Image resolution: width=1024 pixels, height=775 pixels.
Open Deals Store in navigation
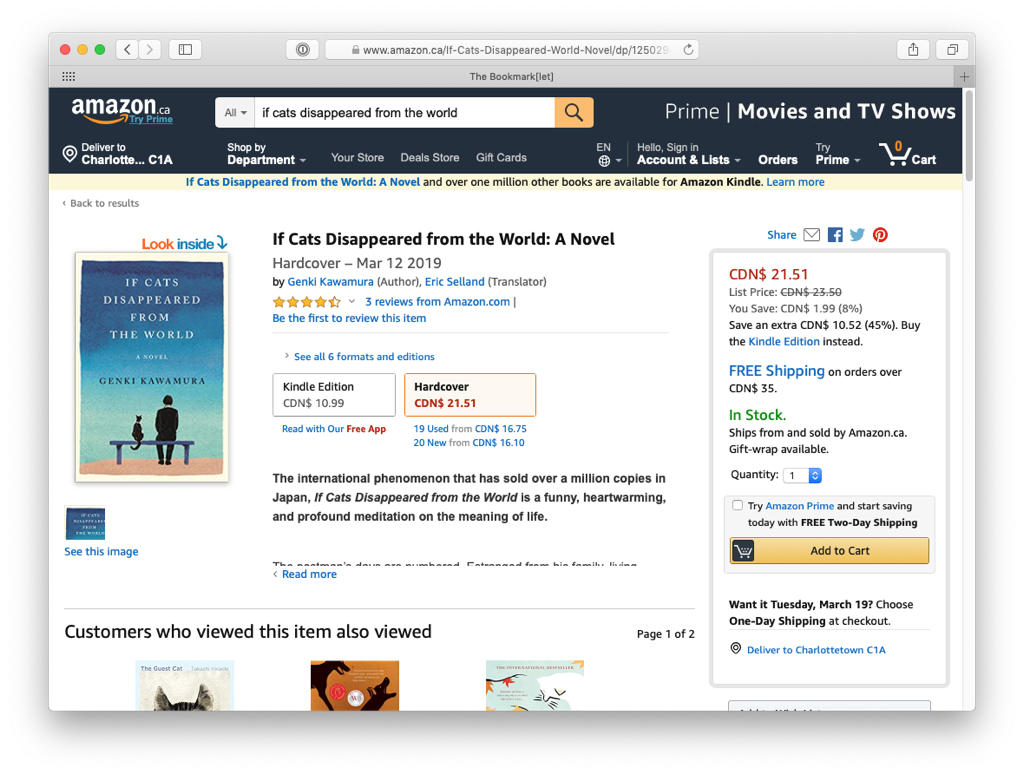click(x=430, y=157)
